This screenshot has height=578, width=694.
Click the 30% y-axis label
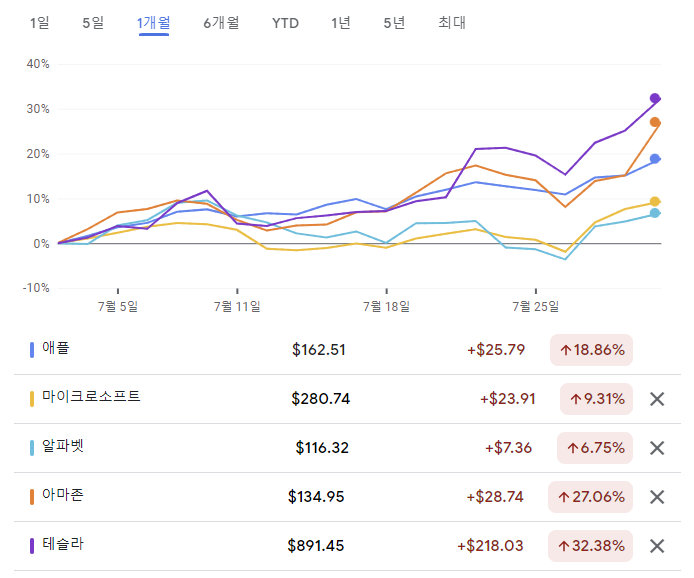[x=38, y=109]
